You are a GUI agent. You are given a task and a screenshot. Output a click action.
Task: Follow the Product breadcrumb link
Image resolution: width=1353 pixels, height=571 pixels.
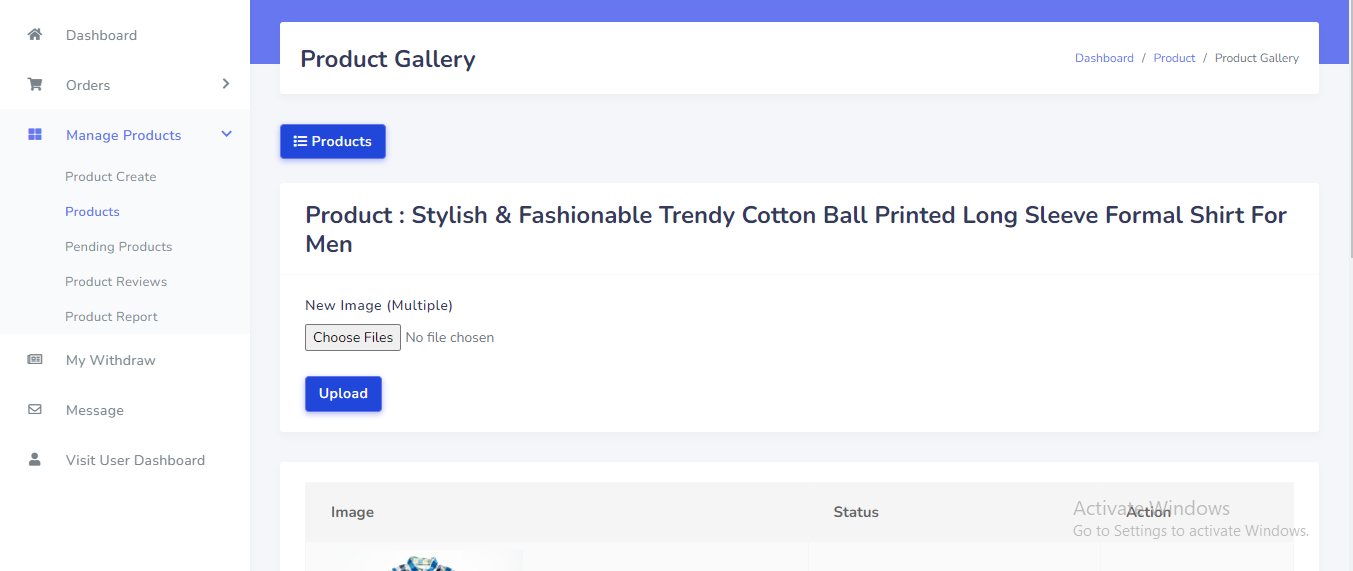click(x=1174, y=58)
